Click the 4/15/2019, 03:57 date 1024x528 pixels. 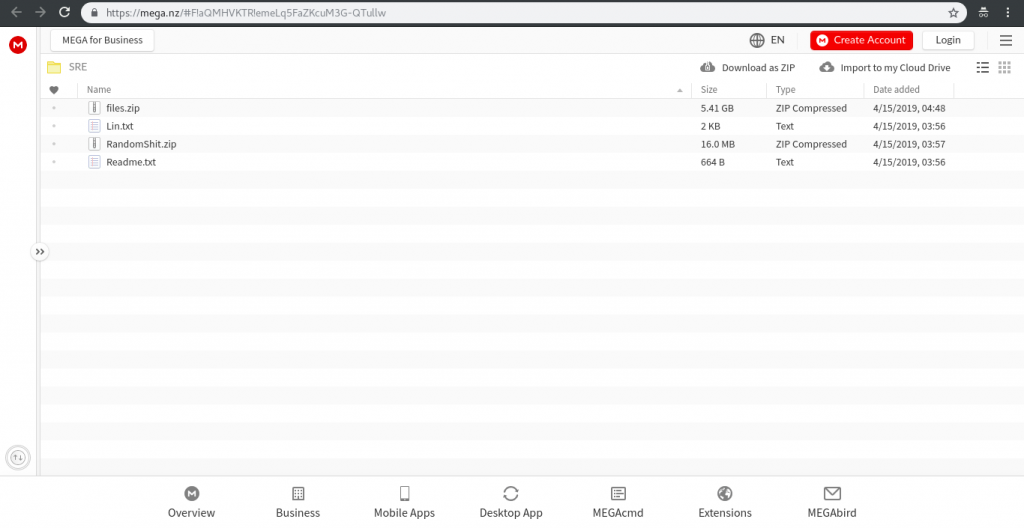(909, 144)
